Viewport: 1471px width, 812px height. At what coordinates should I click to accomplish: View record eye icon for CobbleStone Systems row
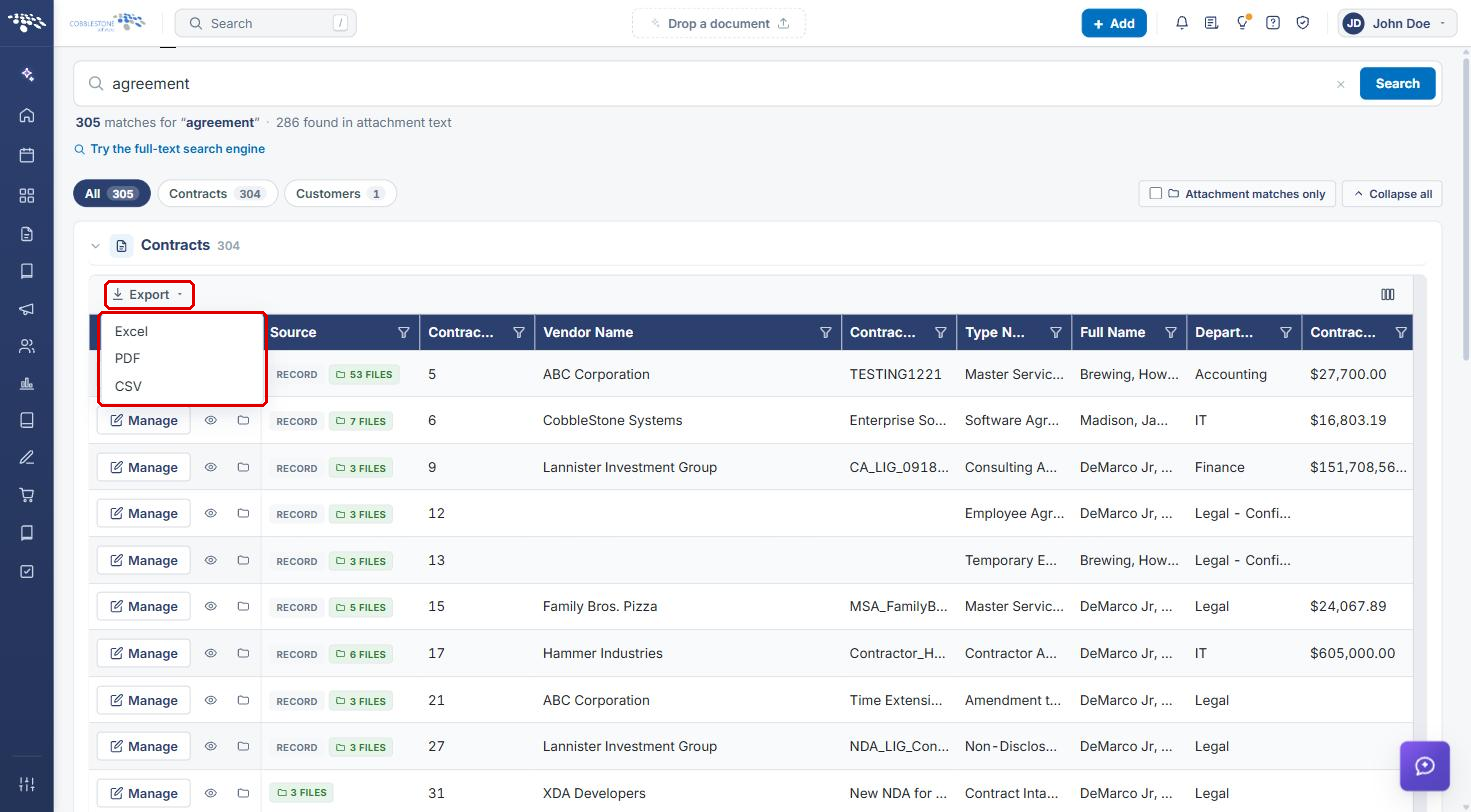coord(211,421)
